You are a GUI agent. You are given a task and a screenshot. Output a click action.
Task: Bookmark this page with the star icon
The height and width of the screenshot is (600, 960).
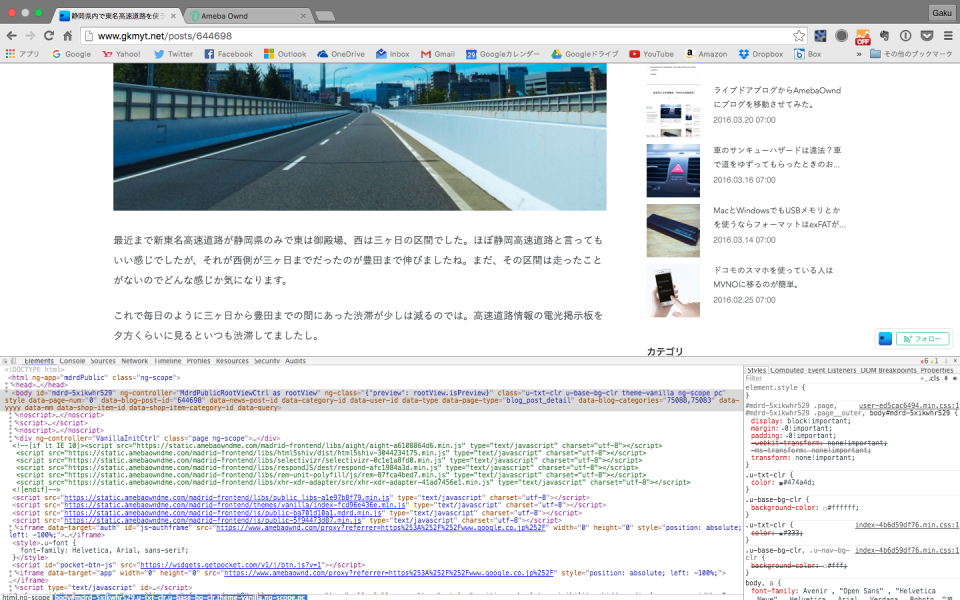click(798, 36)
